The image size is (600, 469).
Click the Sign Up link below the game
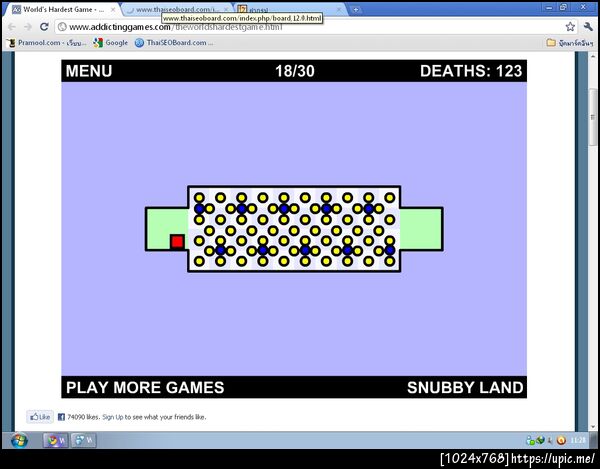(112, 417)
